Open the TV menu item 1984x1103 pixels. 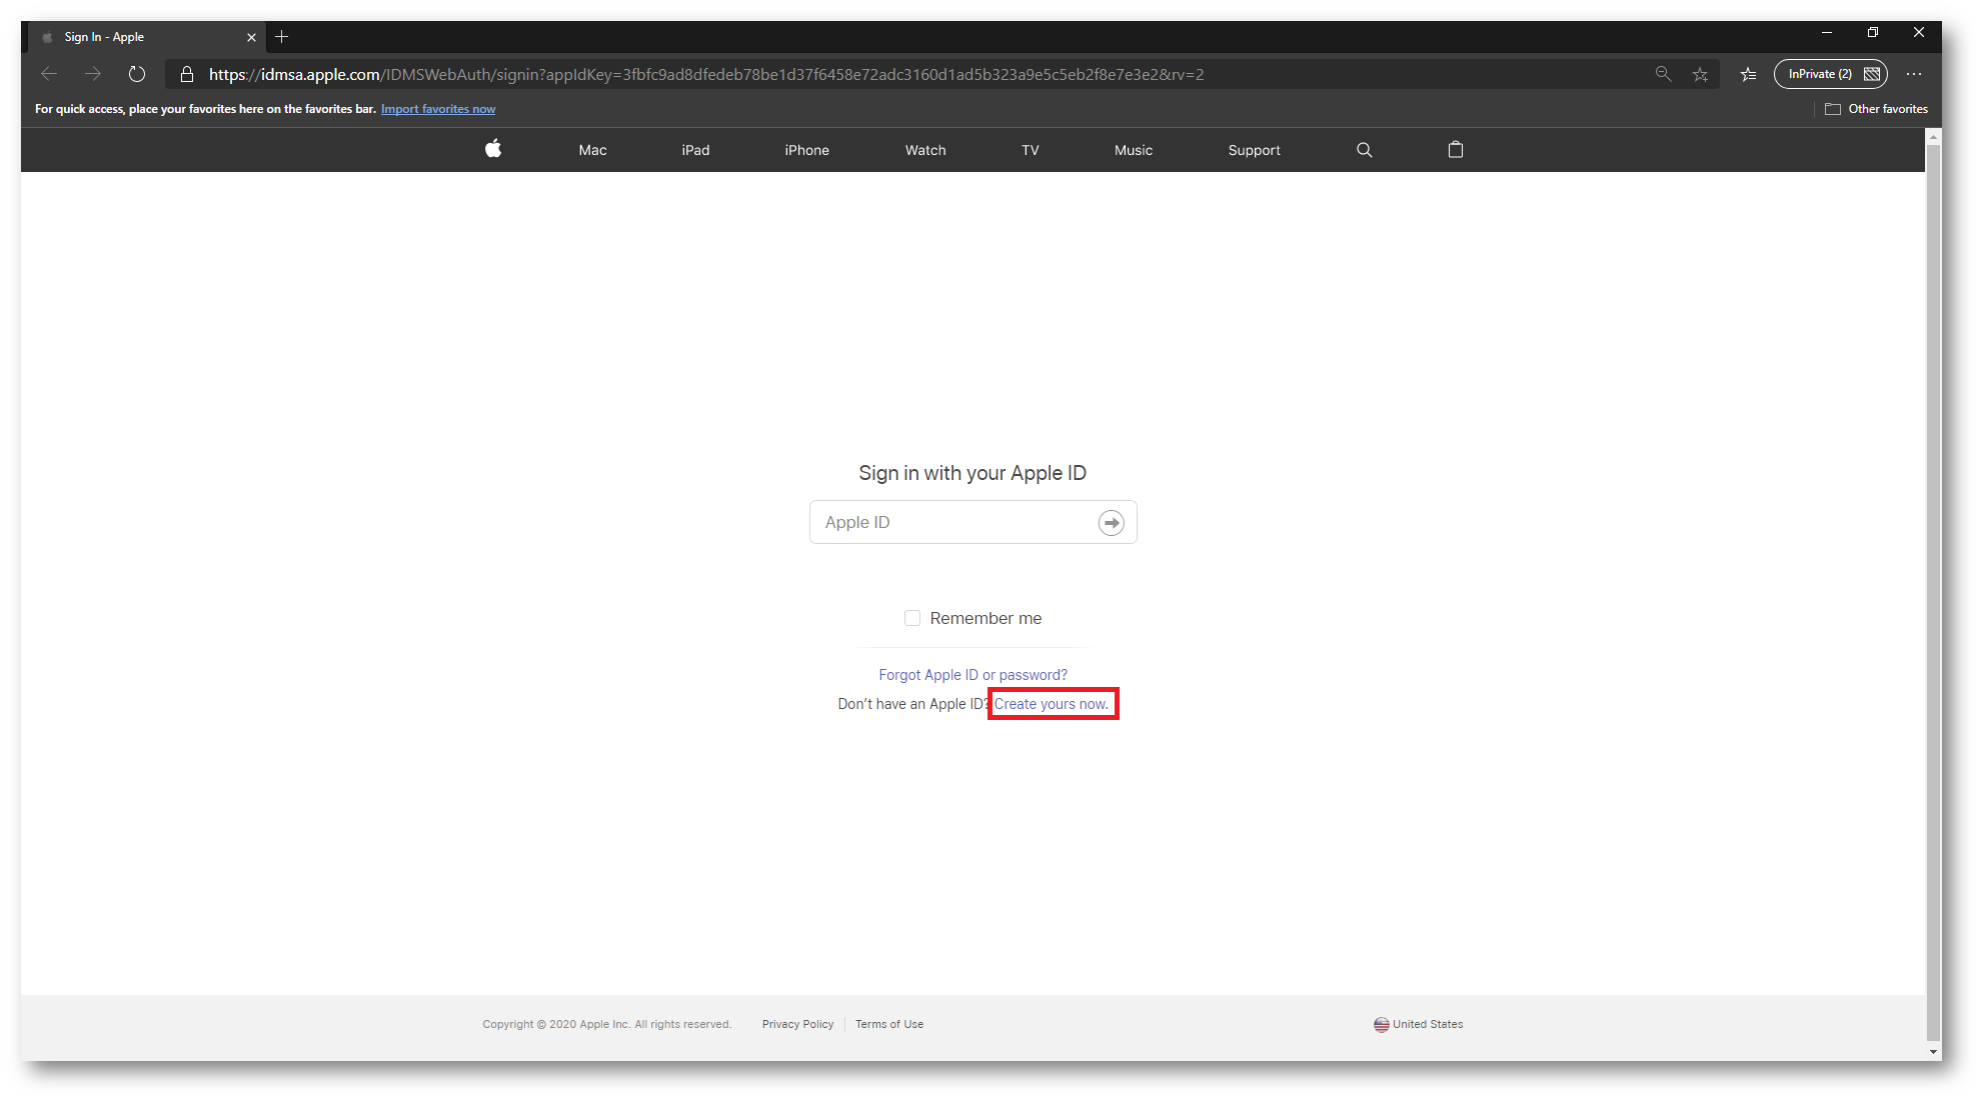click(x=1030, y=150)
